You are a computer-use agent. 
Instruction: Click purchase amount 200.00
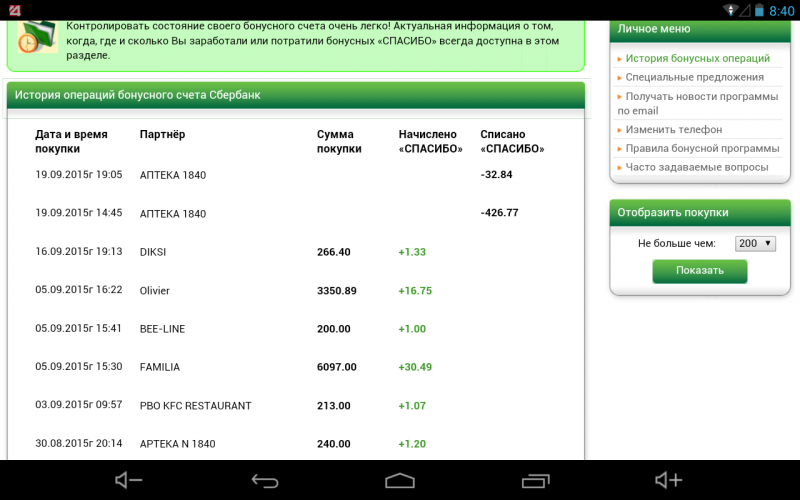(334, 329)
